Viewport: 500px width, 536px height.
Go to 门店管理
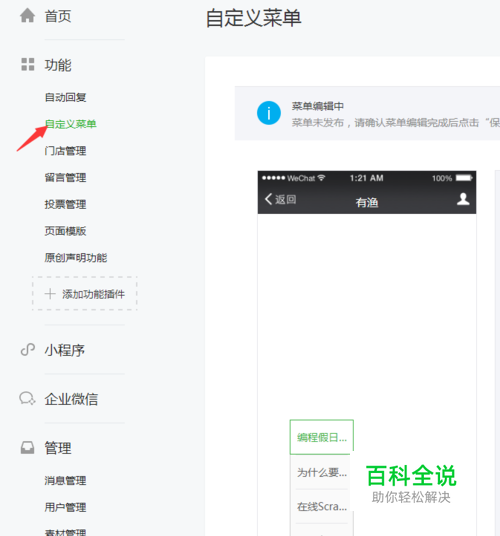tap(65, 151)
